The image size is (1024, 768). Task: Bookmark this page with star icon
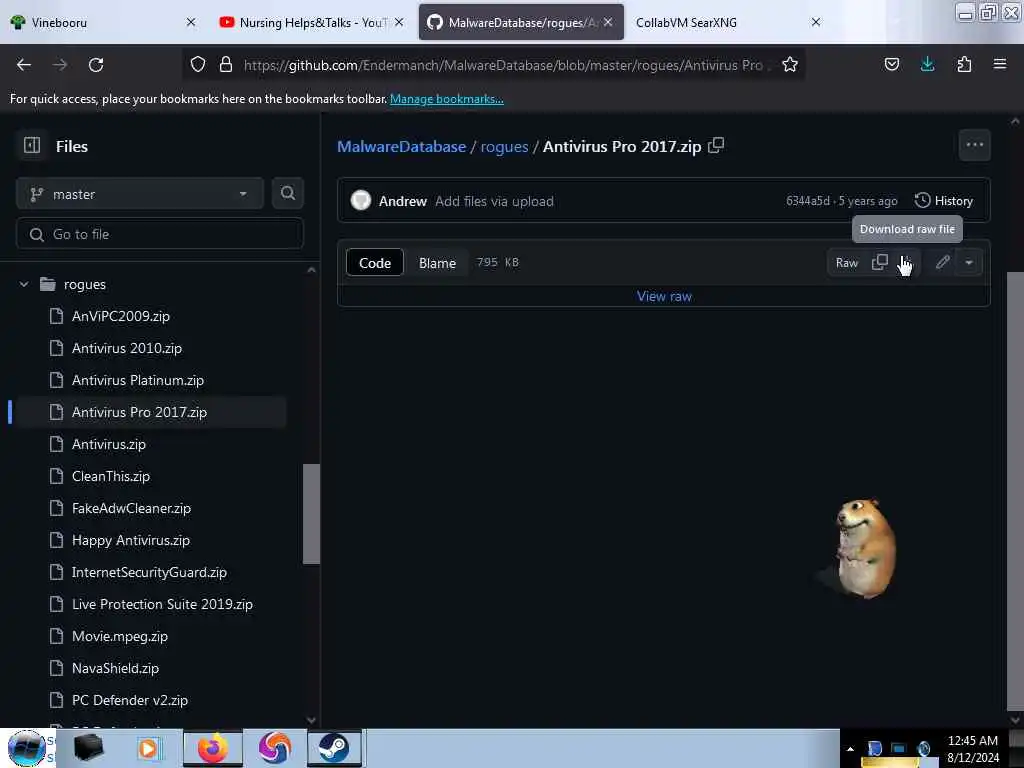(x=790, y=65)
